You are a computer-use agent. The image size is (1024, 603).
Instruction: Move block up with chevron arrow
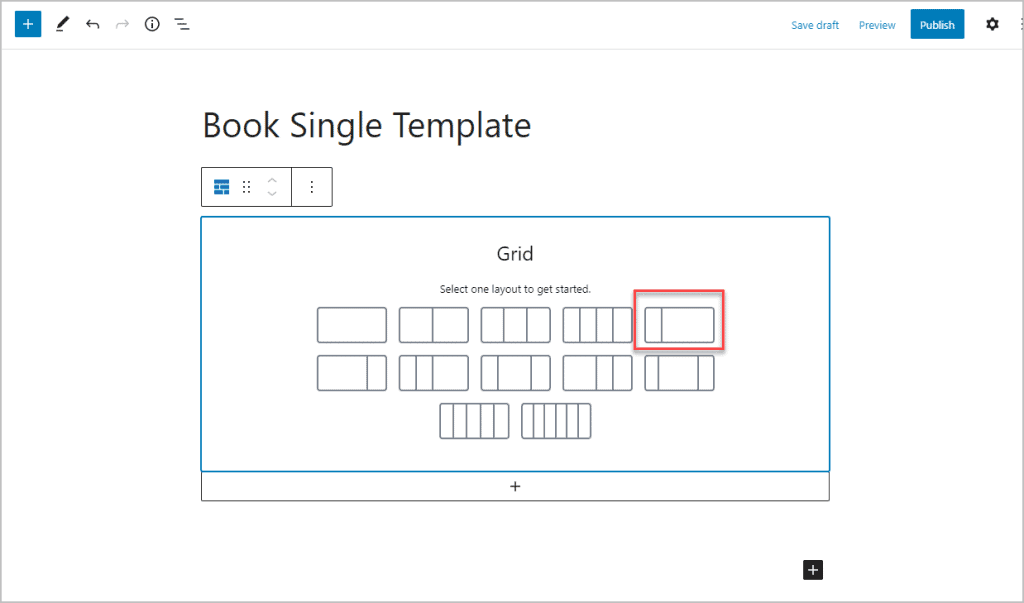tap(272, 180)
